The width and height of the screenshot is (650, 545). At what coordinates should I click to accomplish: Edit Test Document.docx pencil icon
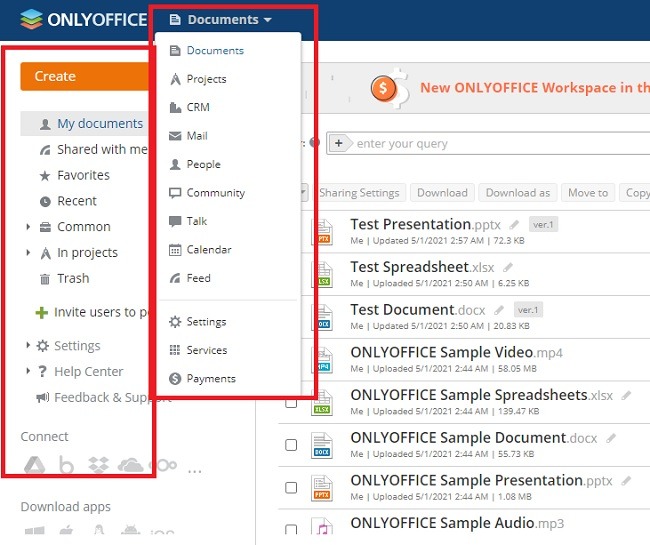coord(499,310)
